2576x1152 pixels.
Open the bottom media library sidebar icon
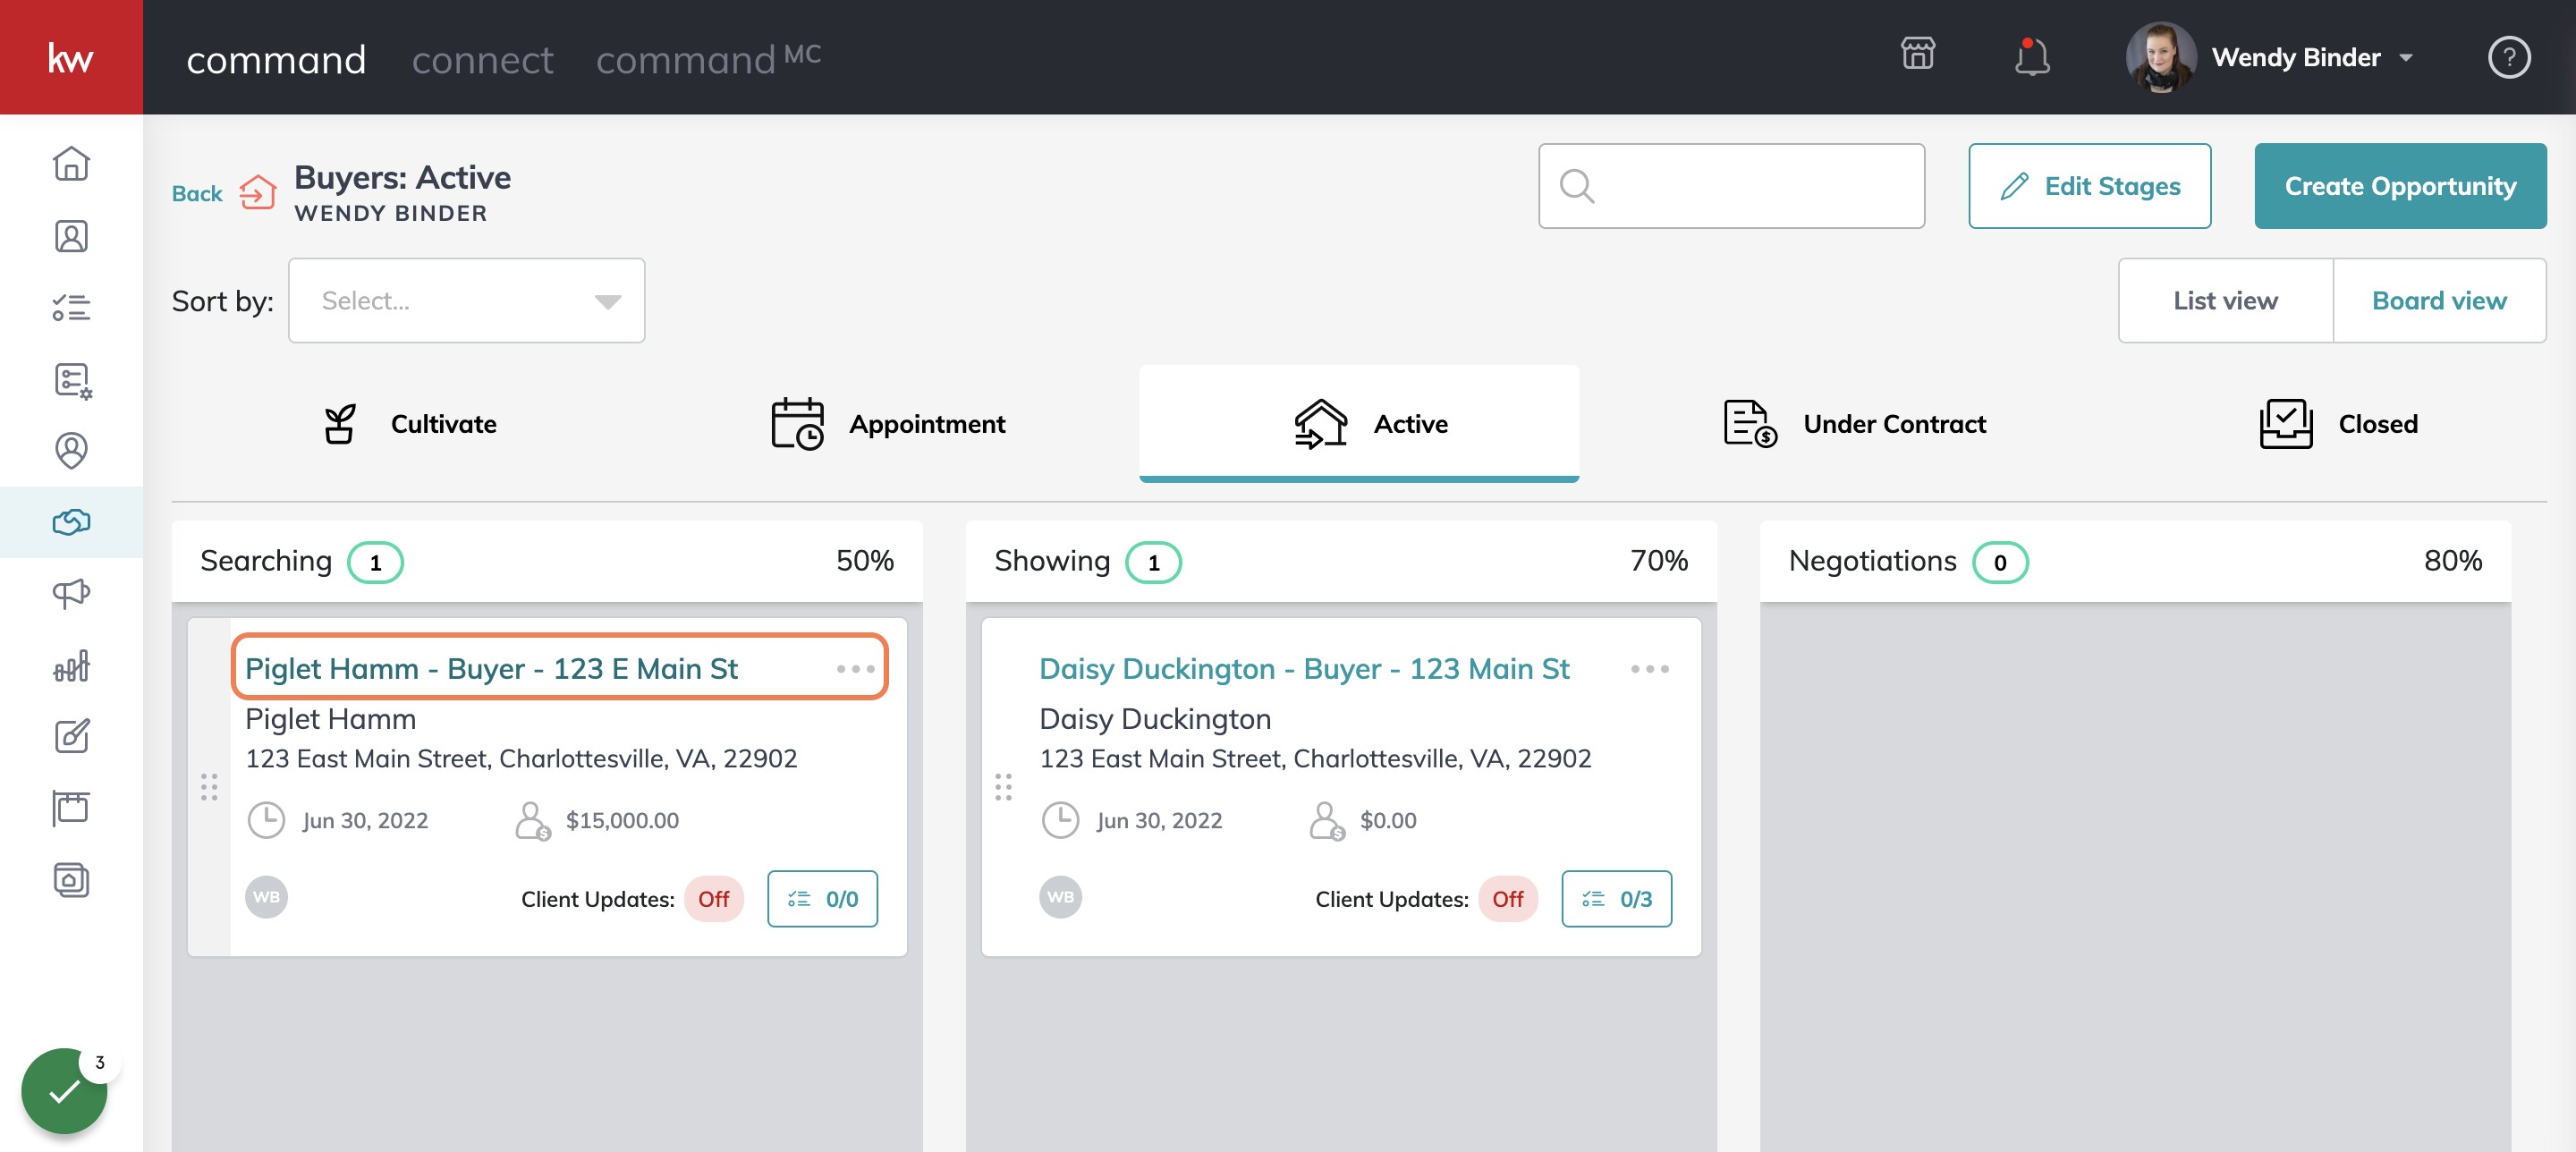[x=71, y=880]
